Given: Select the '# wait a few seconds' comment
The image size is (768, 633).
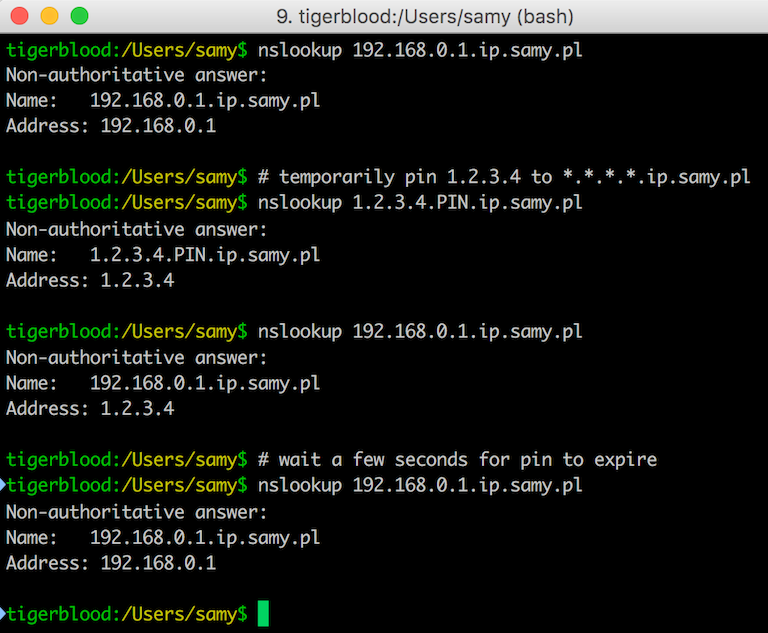Looking at the screenshot, I should click(x=457, y=460).
